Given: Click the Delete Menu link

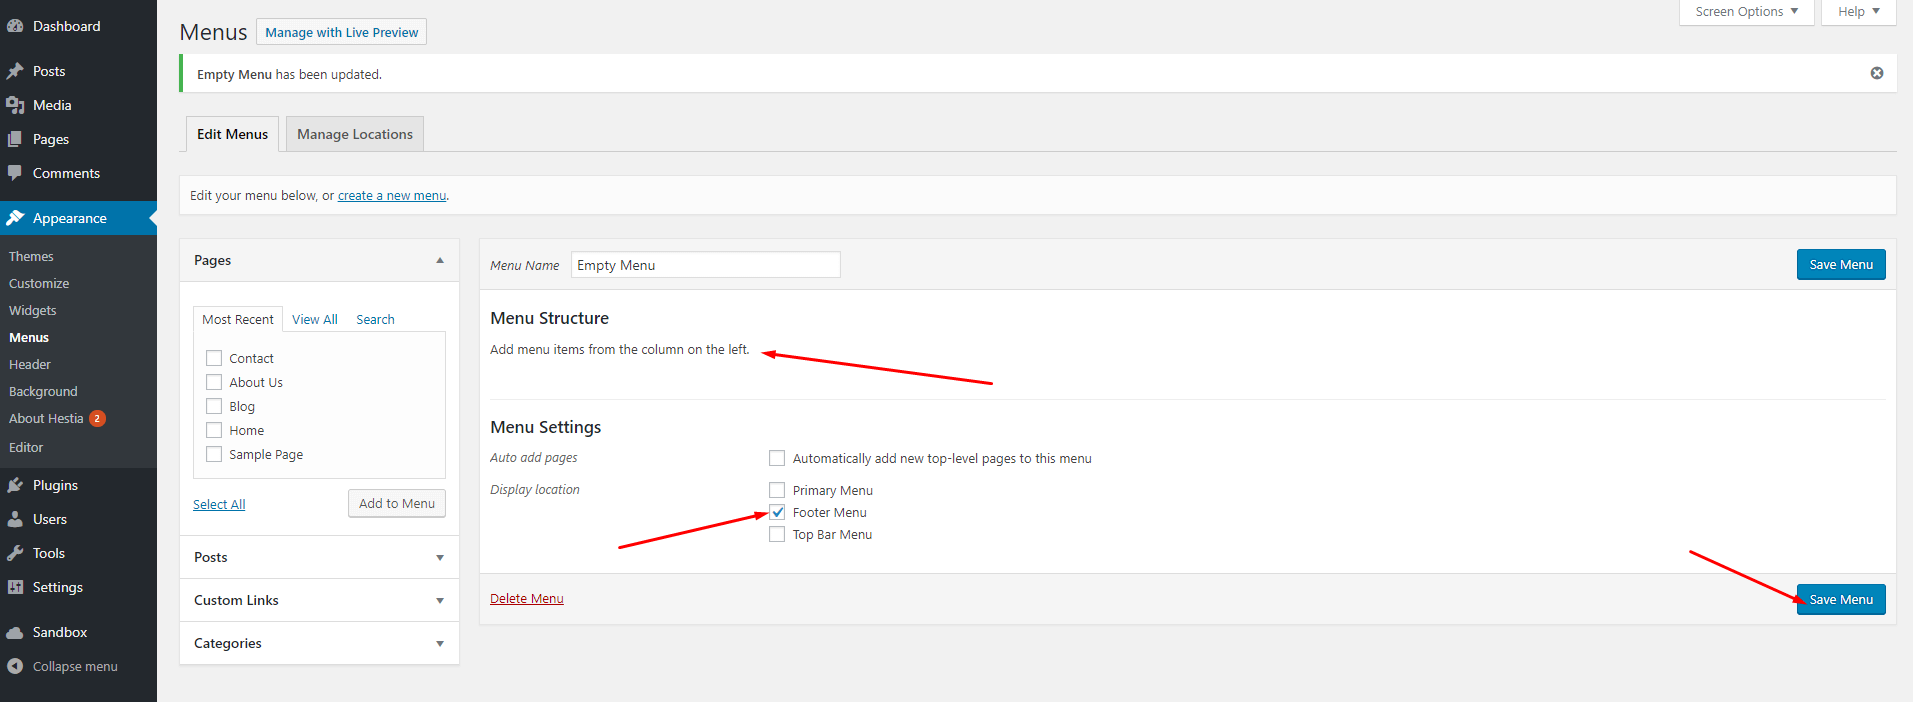Looking at the screenshot, I should pyautogui.click(x=526, y=598).
